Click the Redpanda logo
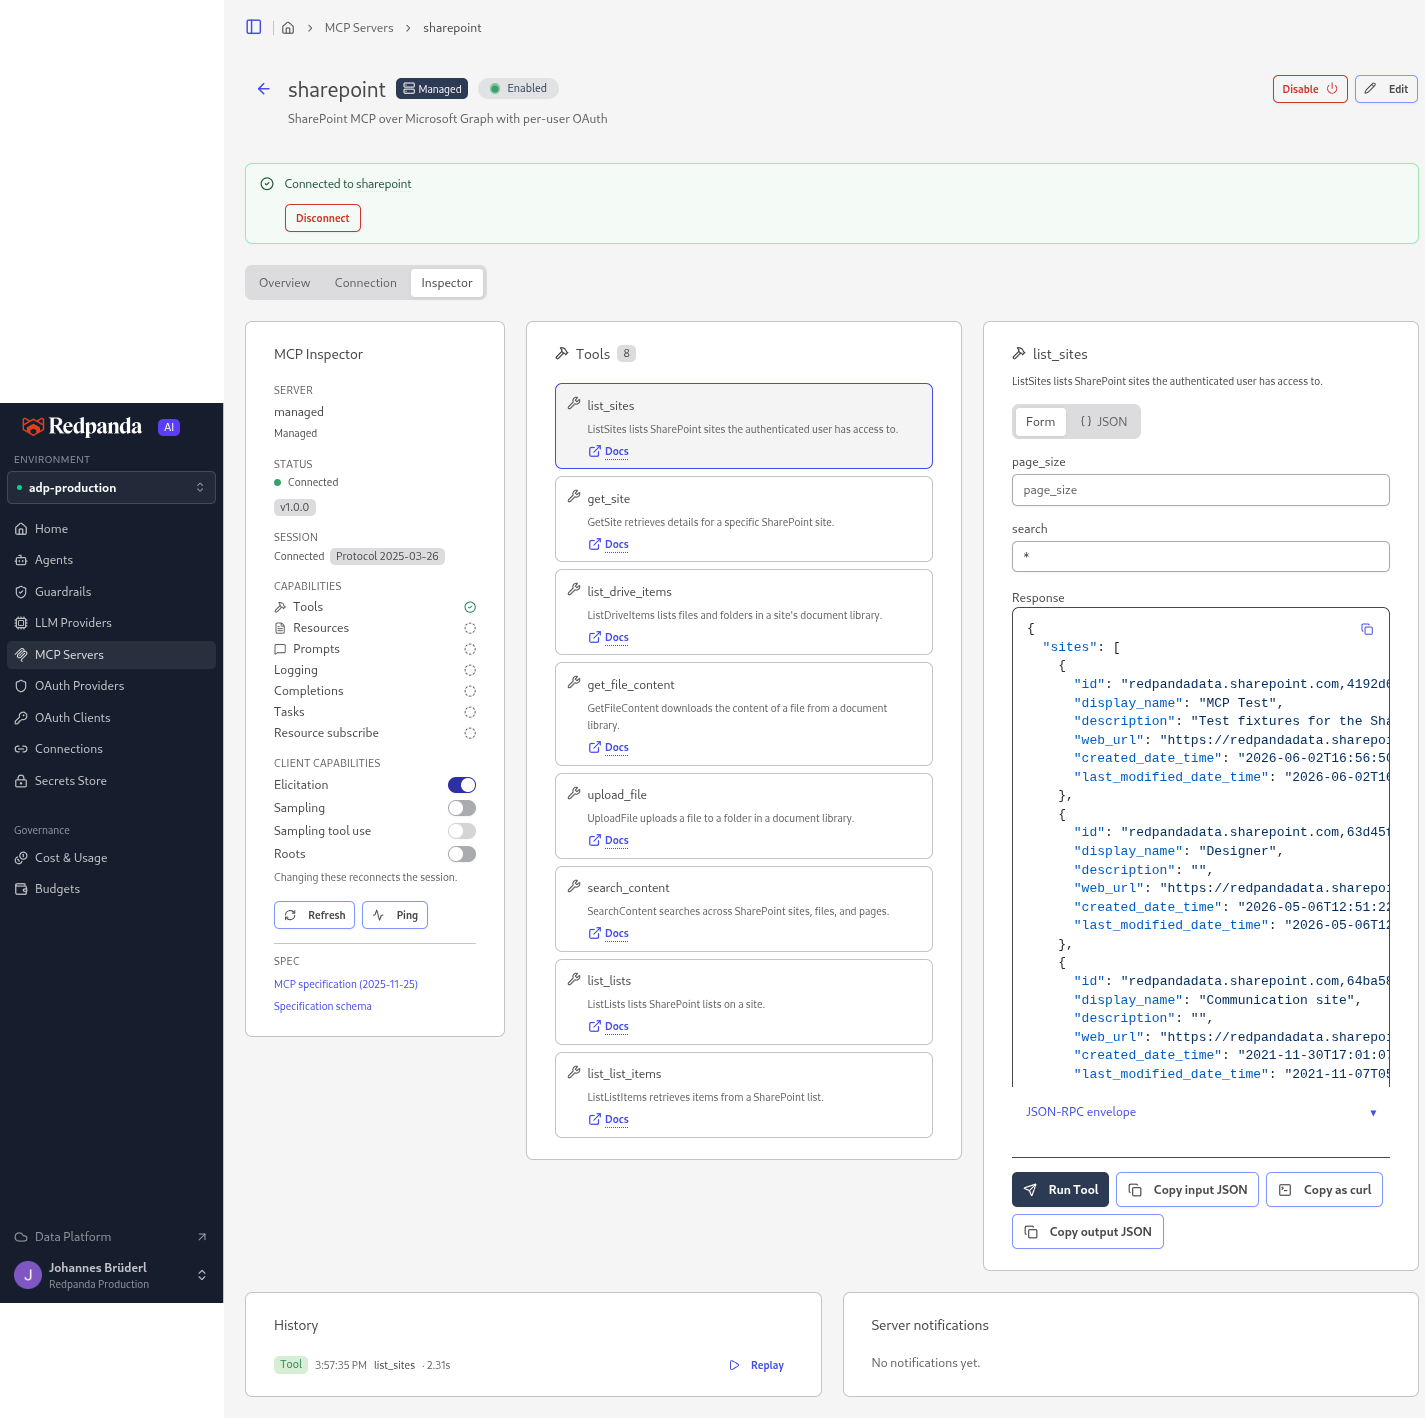The width and height of the screenshot is (1425, 1418). 82,427
